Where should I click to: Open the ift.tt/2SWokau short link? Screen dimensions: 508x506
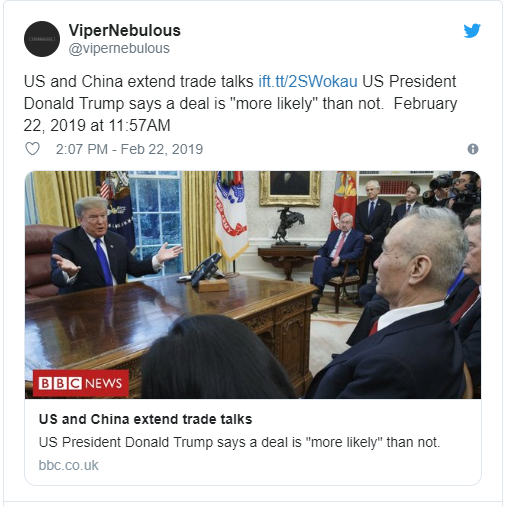pos(308,81)
